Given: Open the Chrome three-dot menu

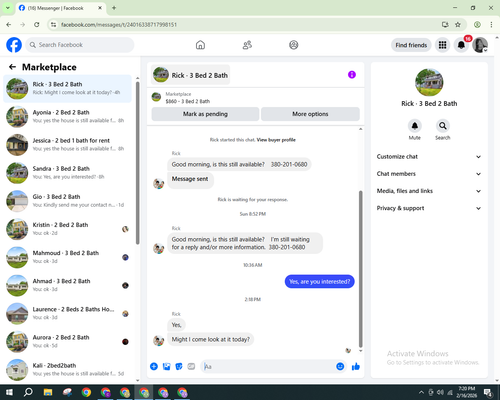Looking at the screenshot, I should 491,25.
